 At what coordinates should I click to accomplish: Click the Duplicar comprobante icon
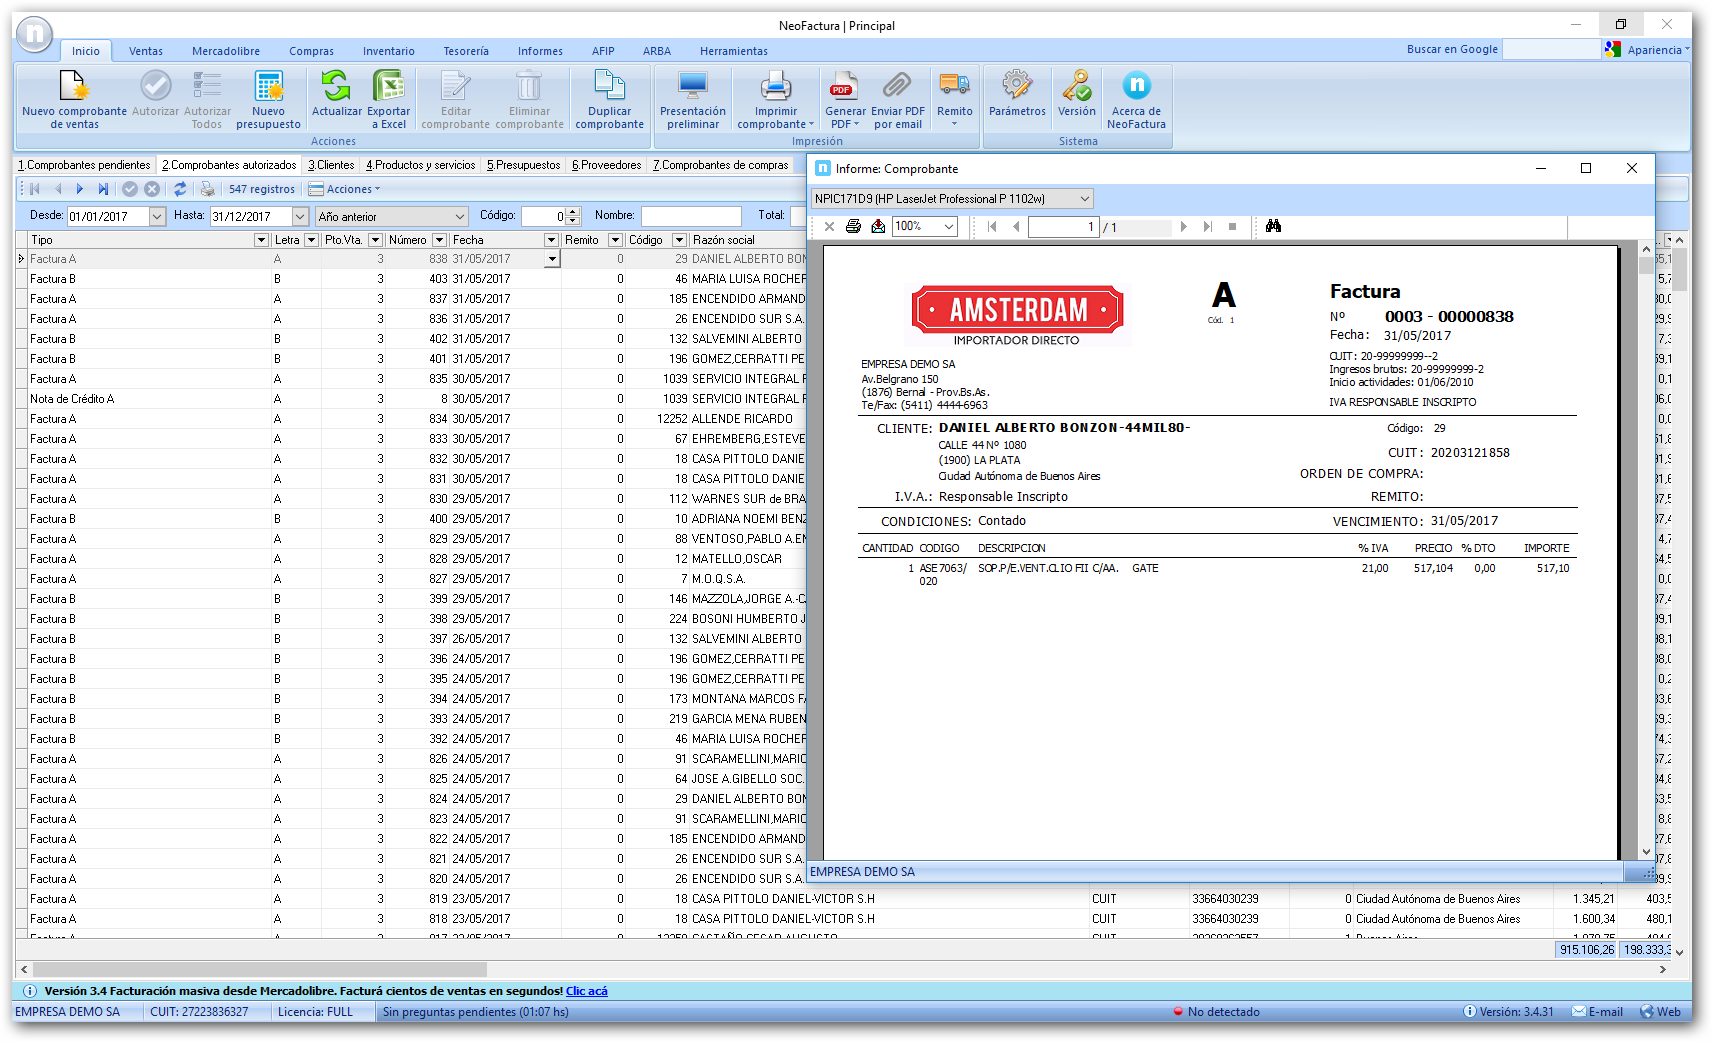609,97
